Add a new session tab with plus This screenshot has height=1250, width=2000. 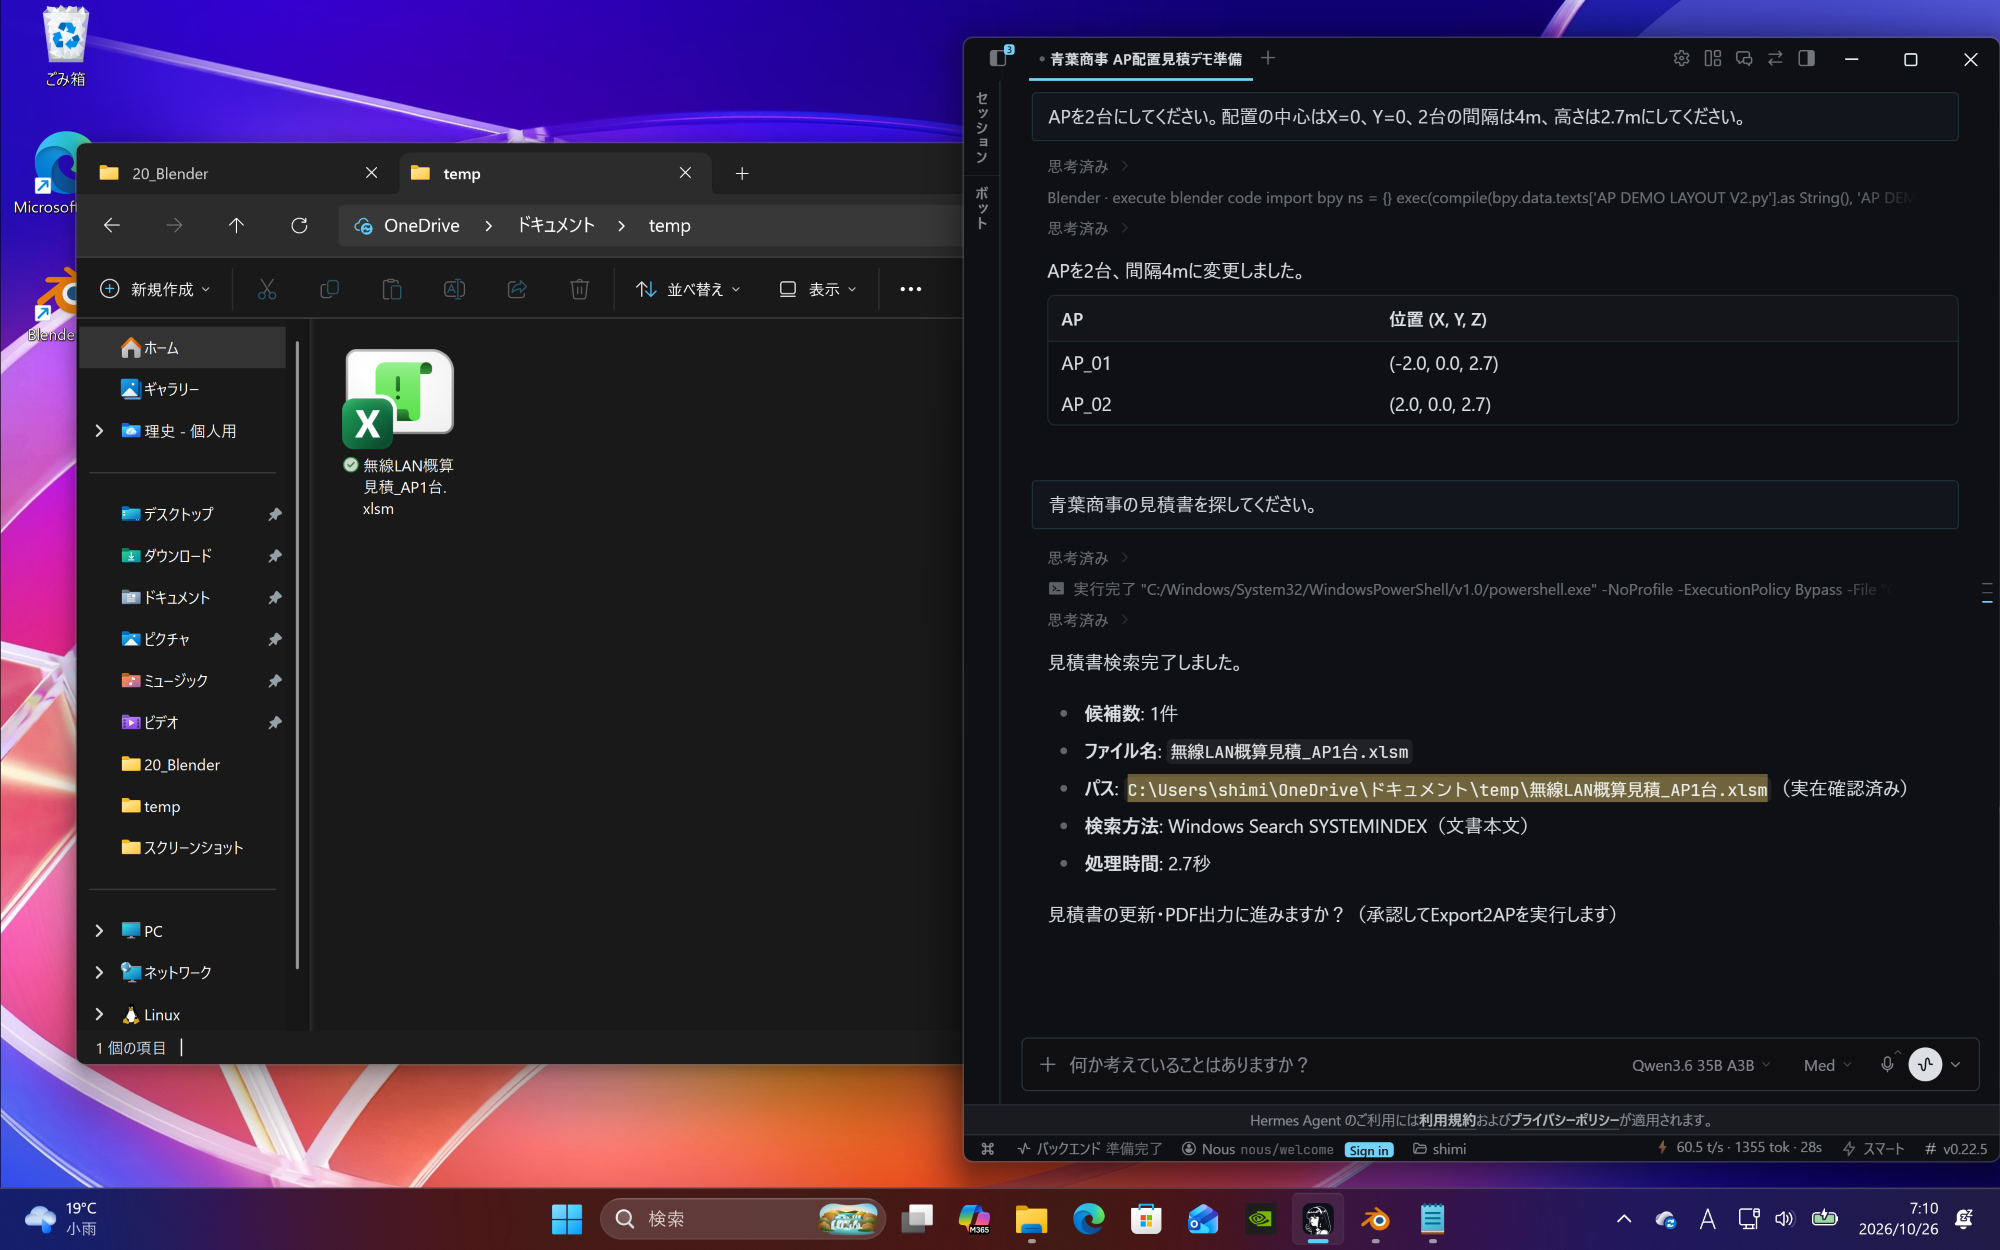click(x=1268, y=58)
